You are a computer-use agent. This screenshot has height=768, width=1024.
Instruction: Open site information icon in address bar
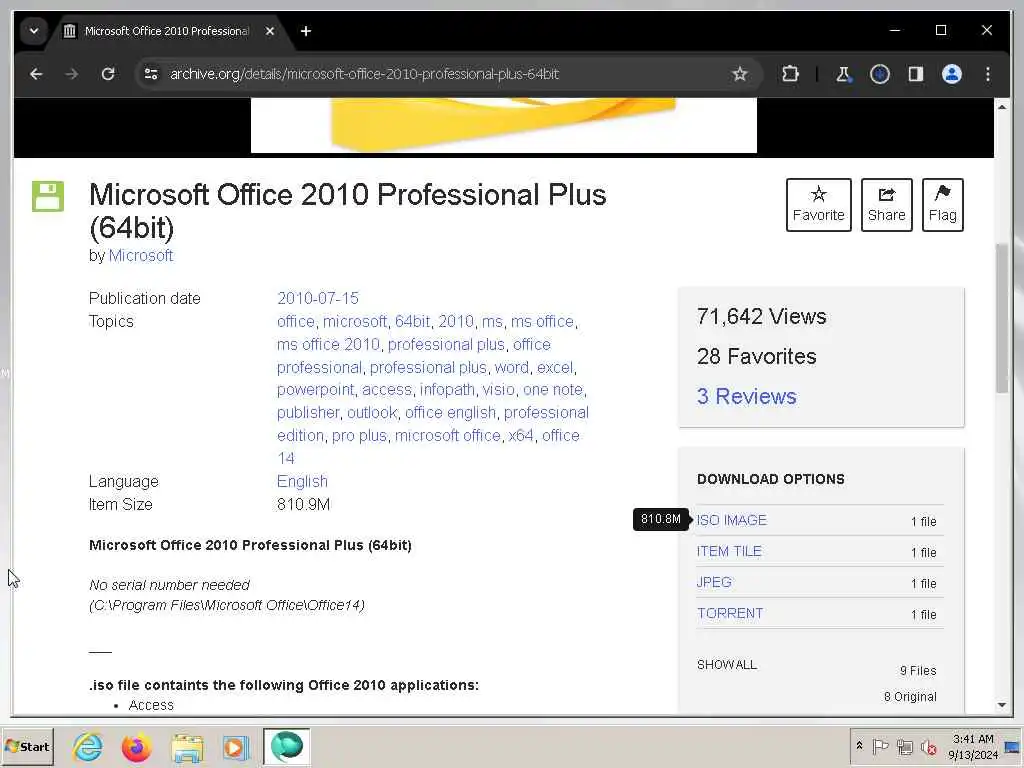pos(151,74)
